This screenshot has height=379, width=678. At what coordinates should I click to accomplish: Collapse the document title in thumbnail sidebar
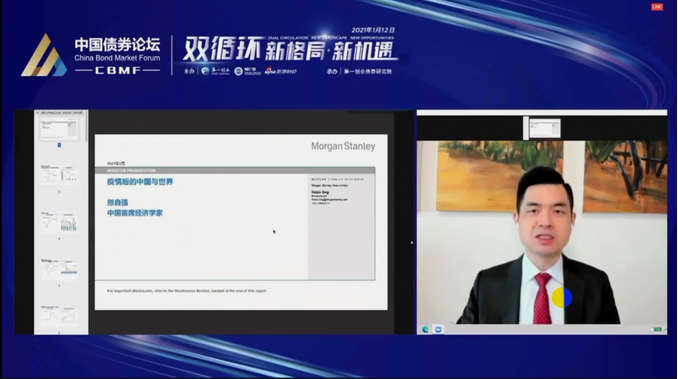pos(38,112)
